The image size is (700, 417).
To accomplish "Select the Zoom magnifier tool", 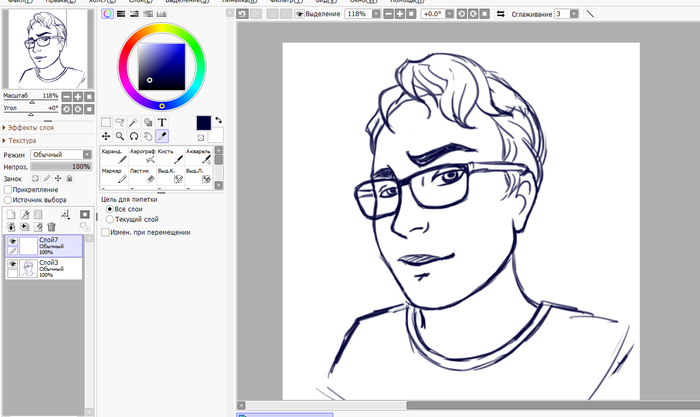I will (x=120, y=135).
